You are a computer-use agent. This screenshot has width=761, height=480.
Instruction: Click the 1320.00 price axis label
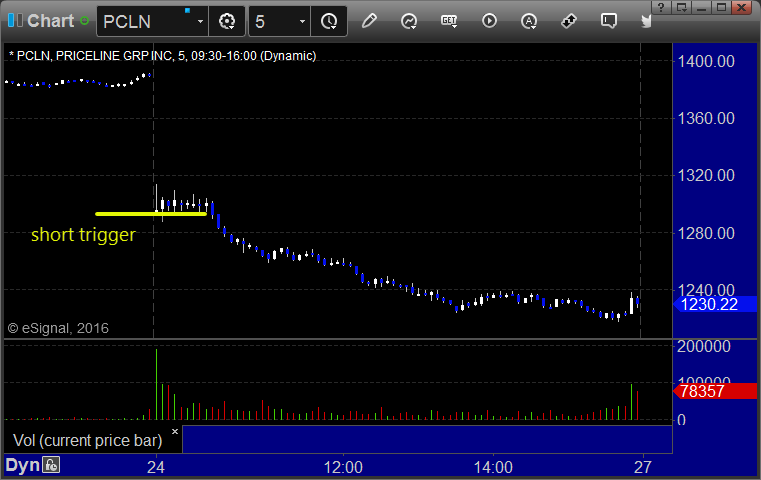pyautogui.click(x=706, y=175)
